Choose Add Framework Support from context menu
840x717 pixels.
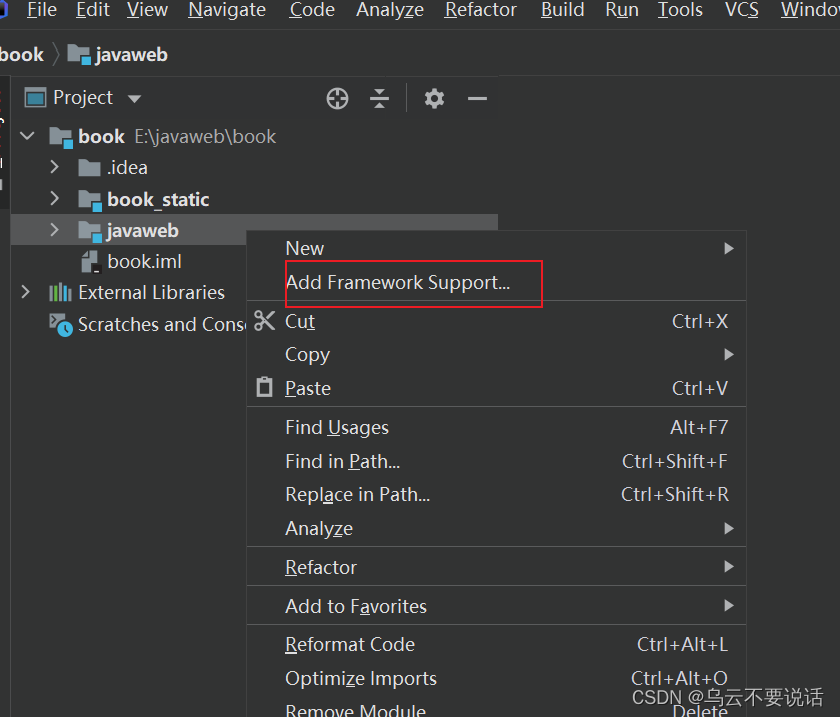pyautogui.click(x=398, y=283)
